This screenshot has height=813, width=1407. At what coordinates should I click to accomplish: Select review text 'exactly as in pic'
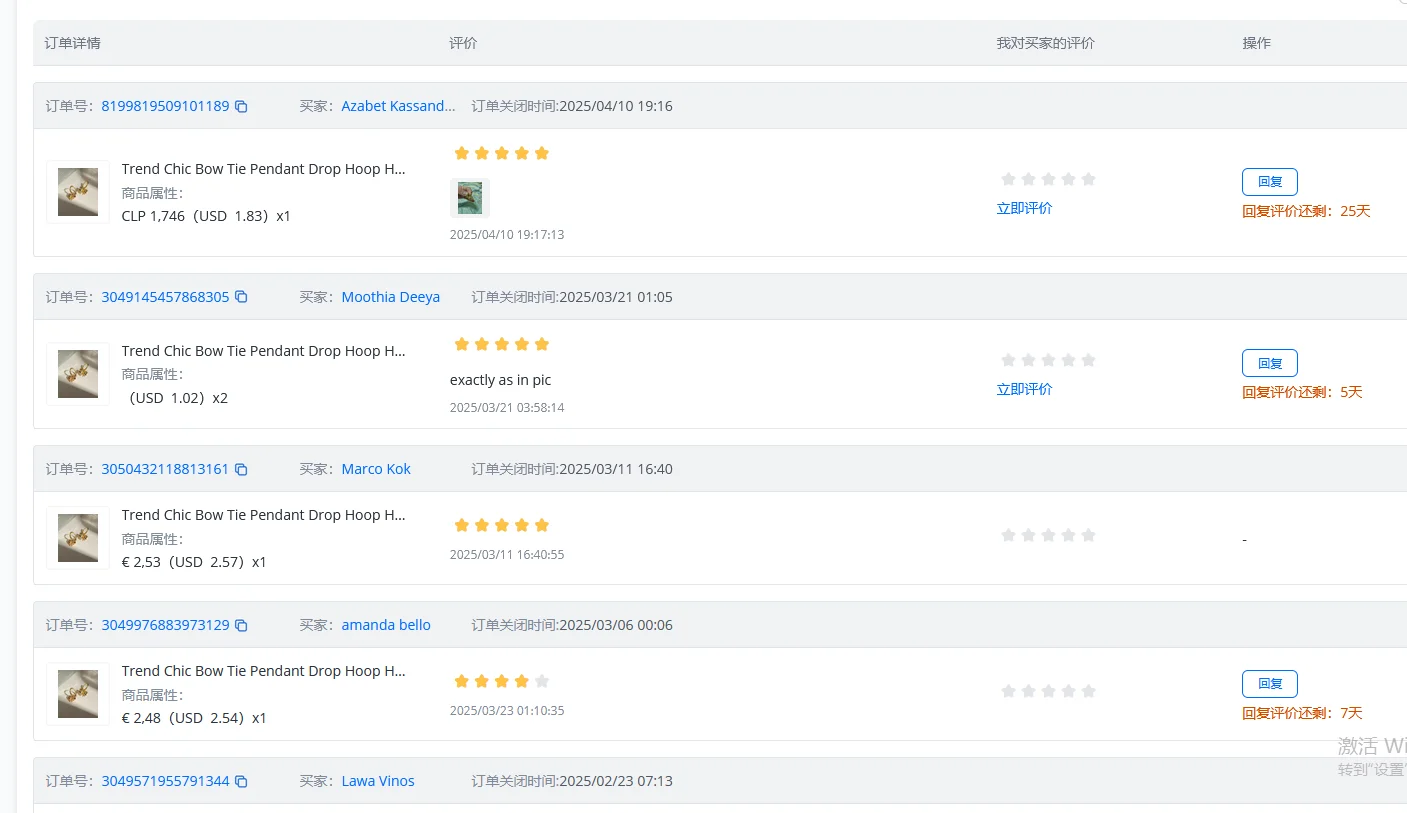(x=500, y=380)
